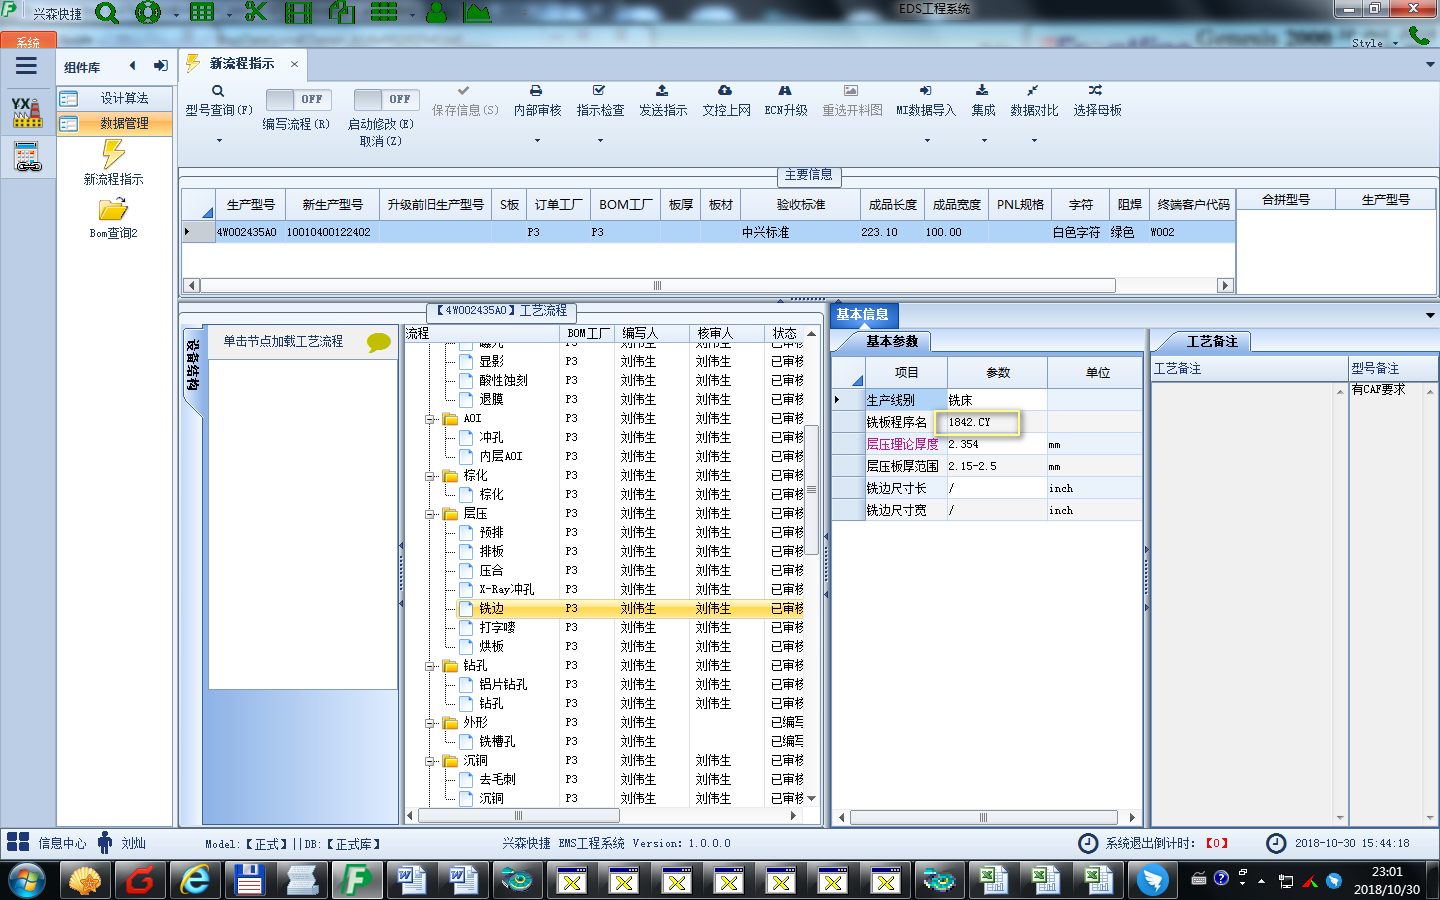Click the 验收标准 column header
The width and height of the screenshot is (1440, 900).
click(800, 204)
